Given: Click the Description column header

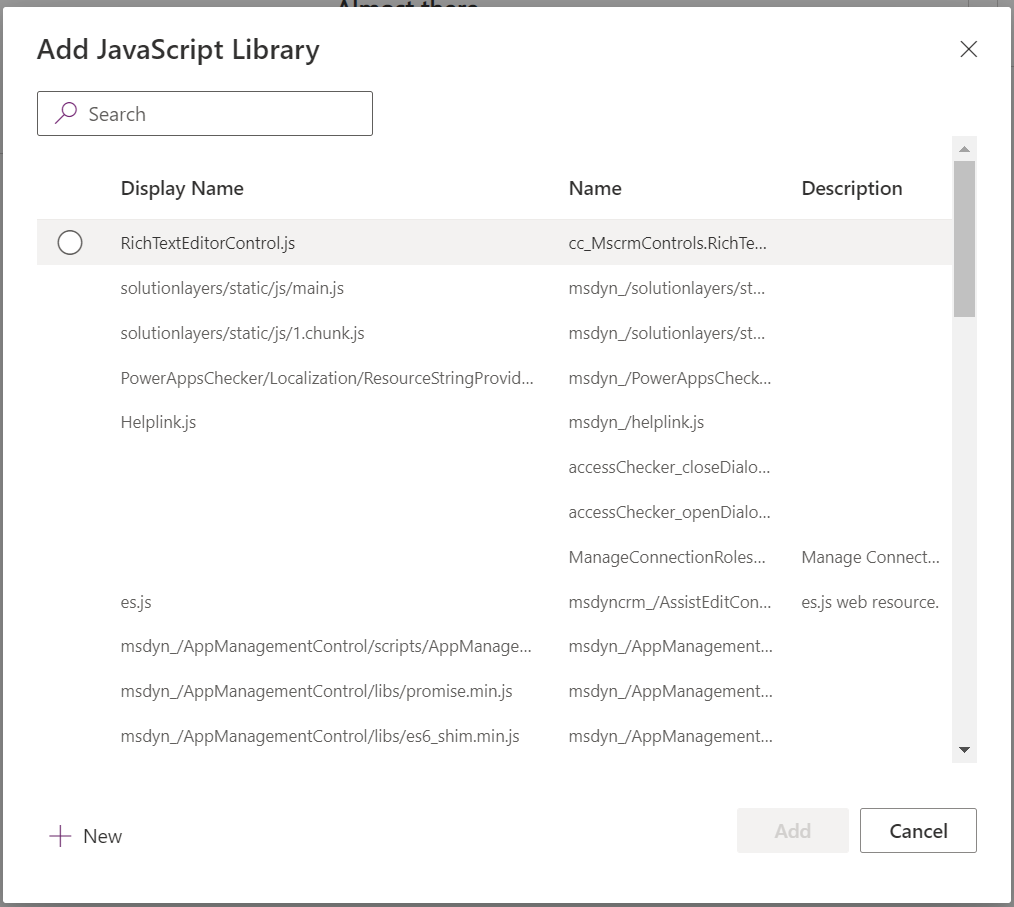Looking at the screenshot, I should tap(851, 188).
